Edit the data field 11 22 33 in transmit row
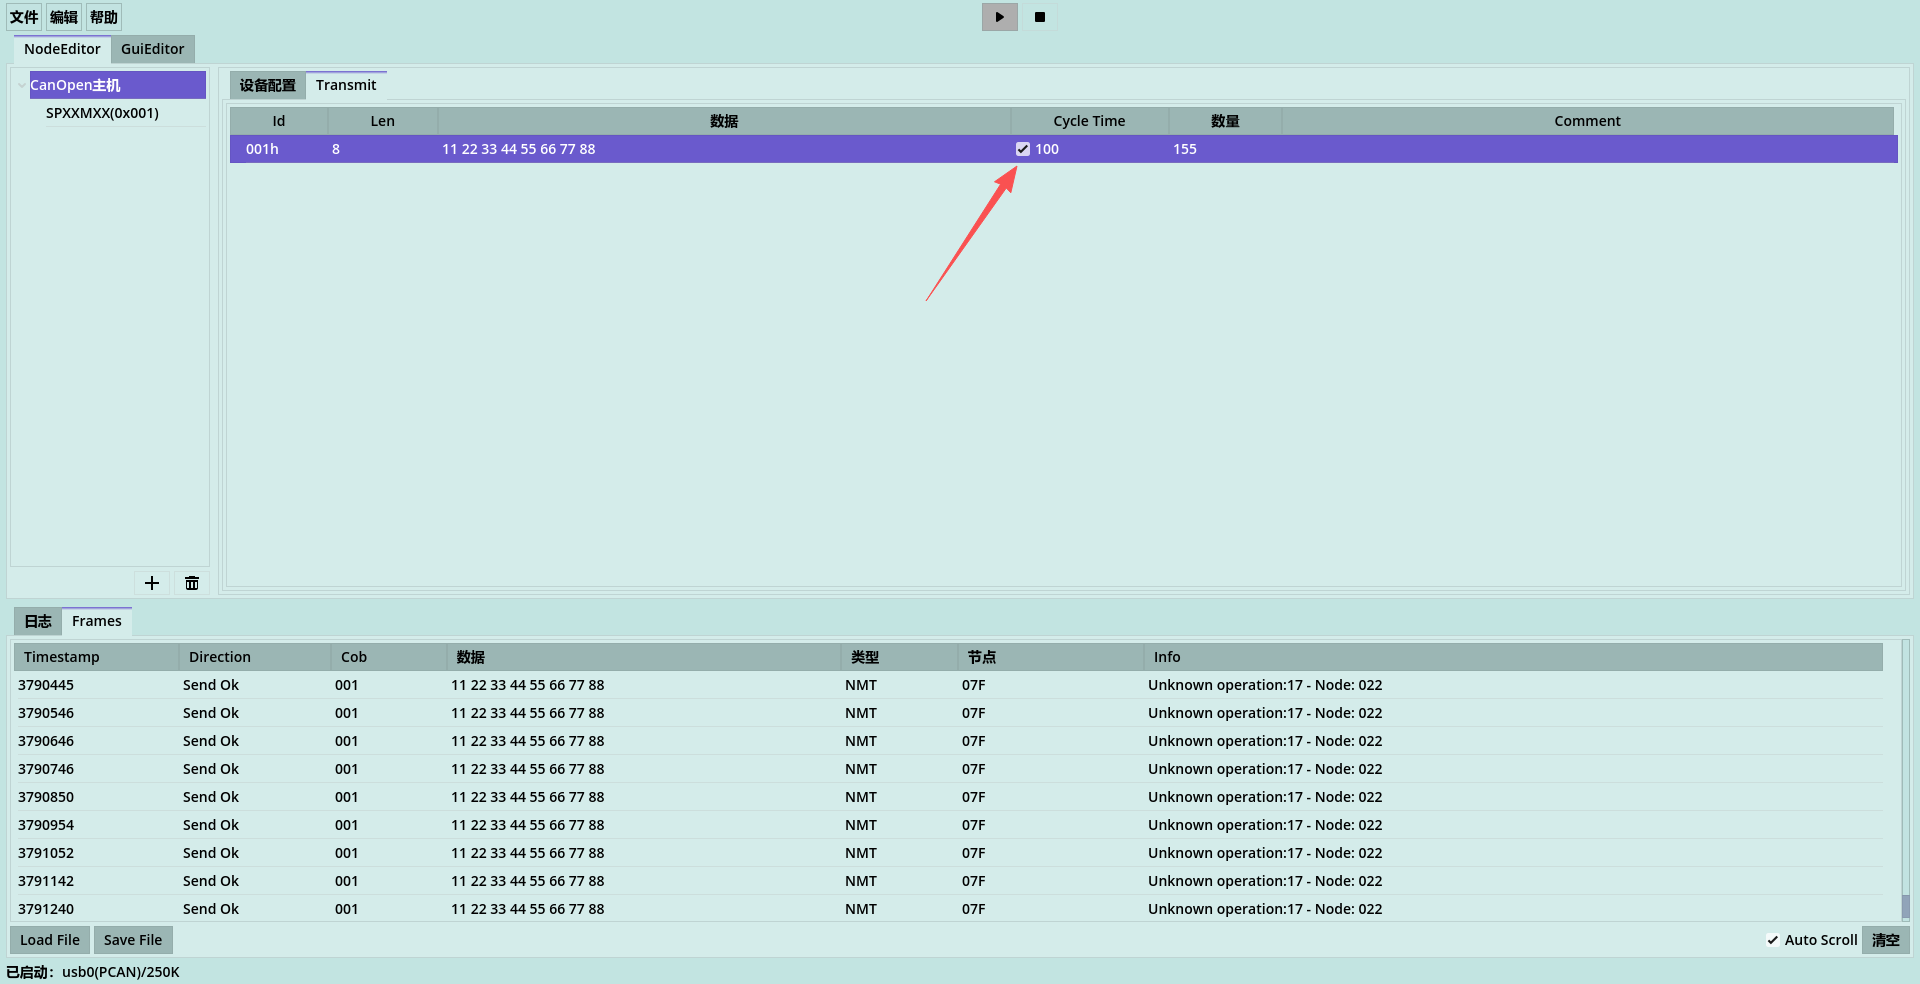The width and height of the screenshot is (1920, 984). (x=723, y=149)
